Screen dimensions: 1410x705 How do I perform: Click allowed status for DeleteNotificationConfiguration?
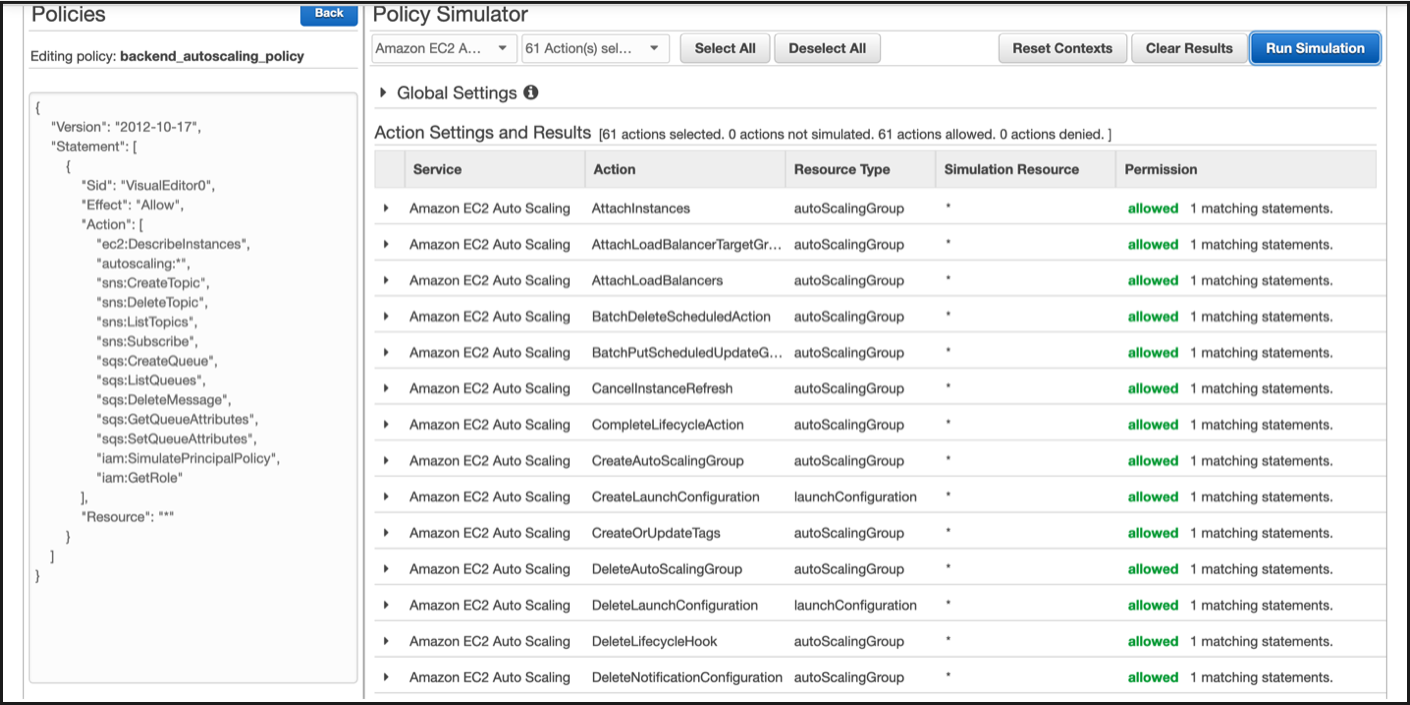pos(1153,677)
